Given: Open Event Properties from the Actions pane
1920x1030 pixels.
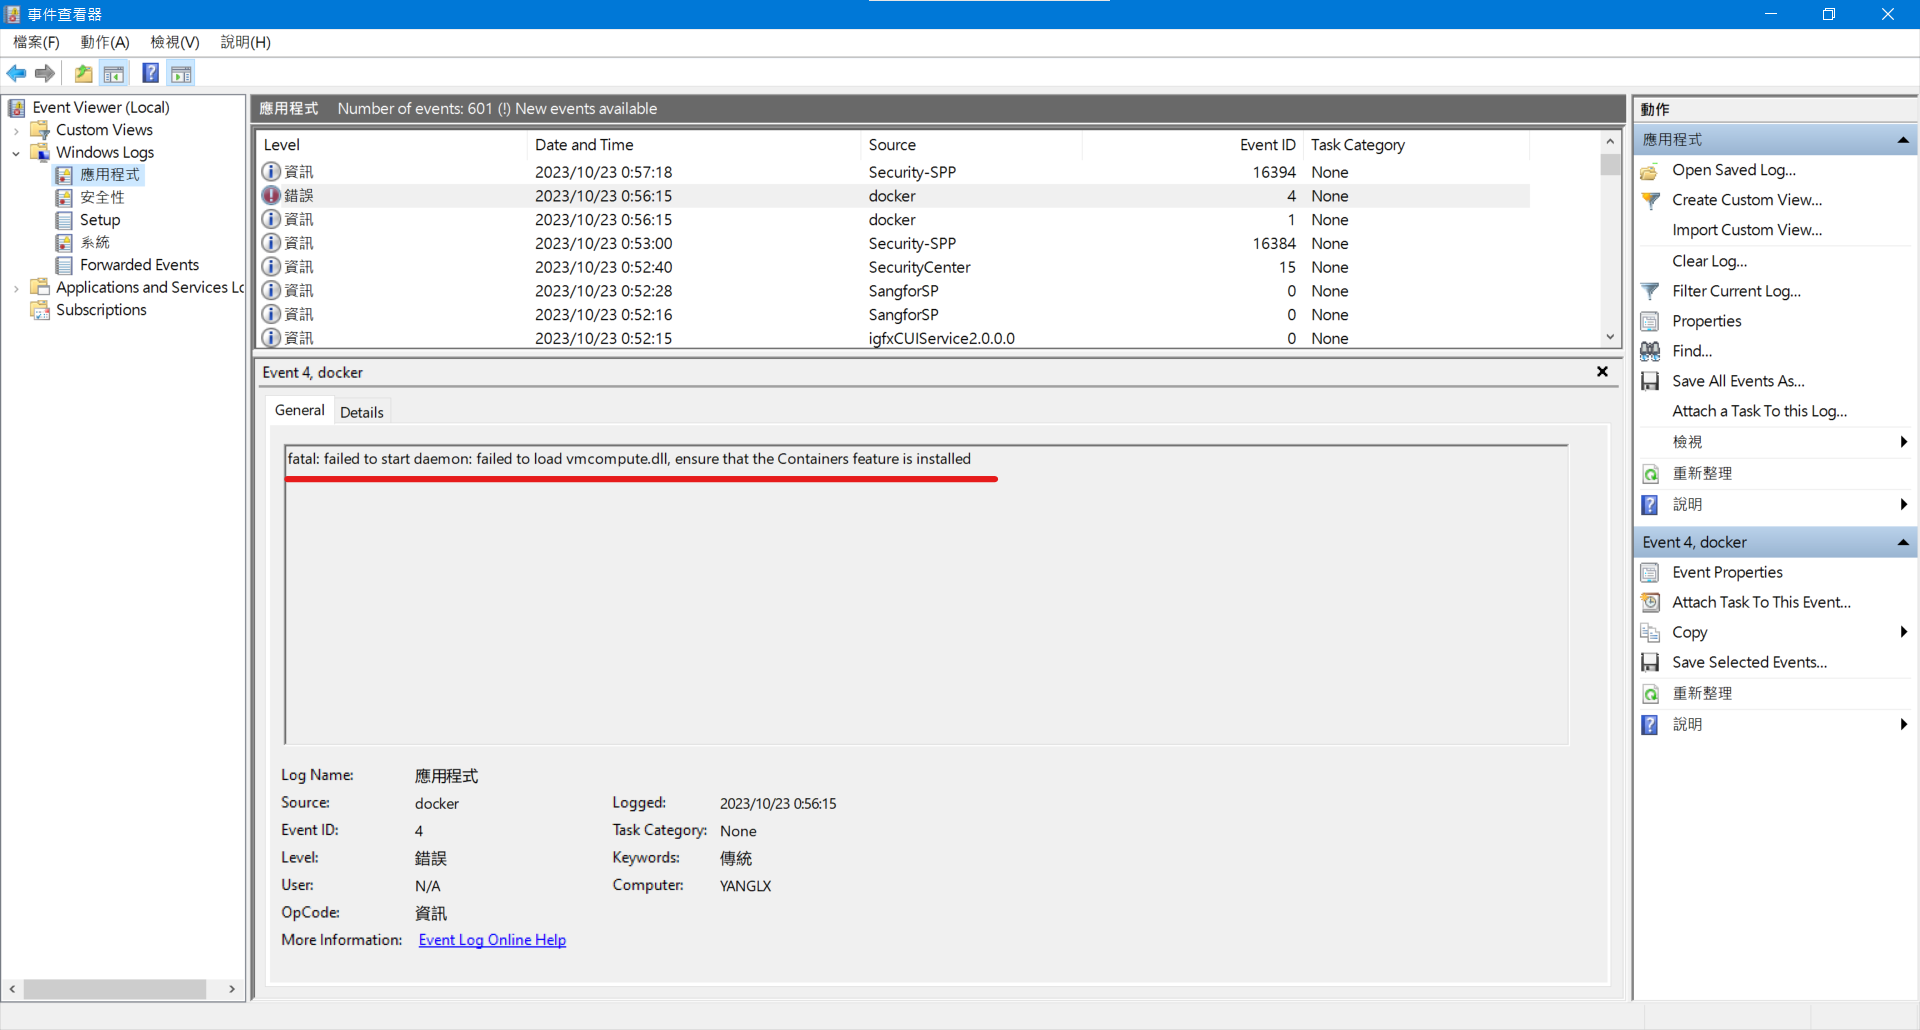Looking at the screenshot, I should pos(1728,572).
